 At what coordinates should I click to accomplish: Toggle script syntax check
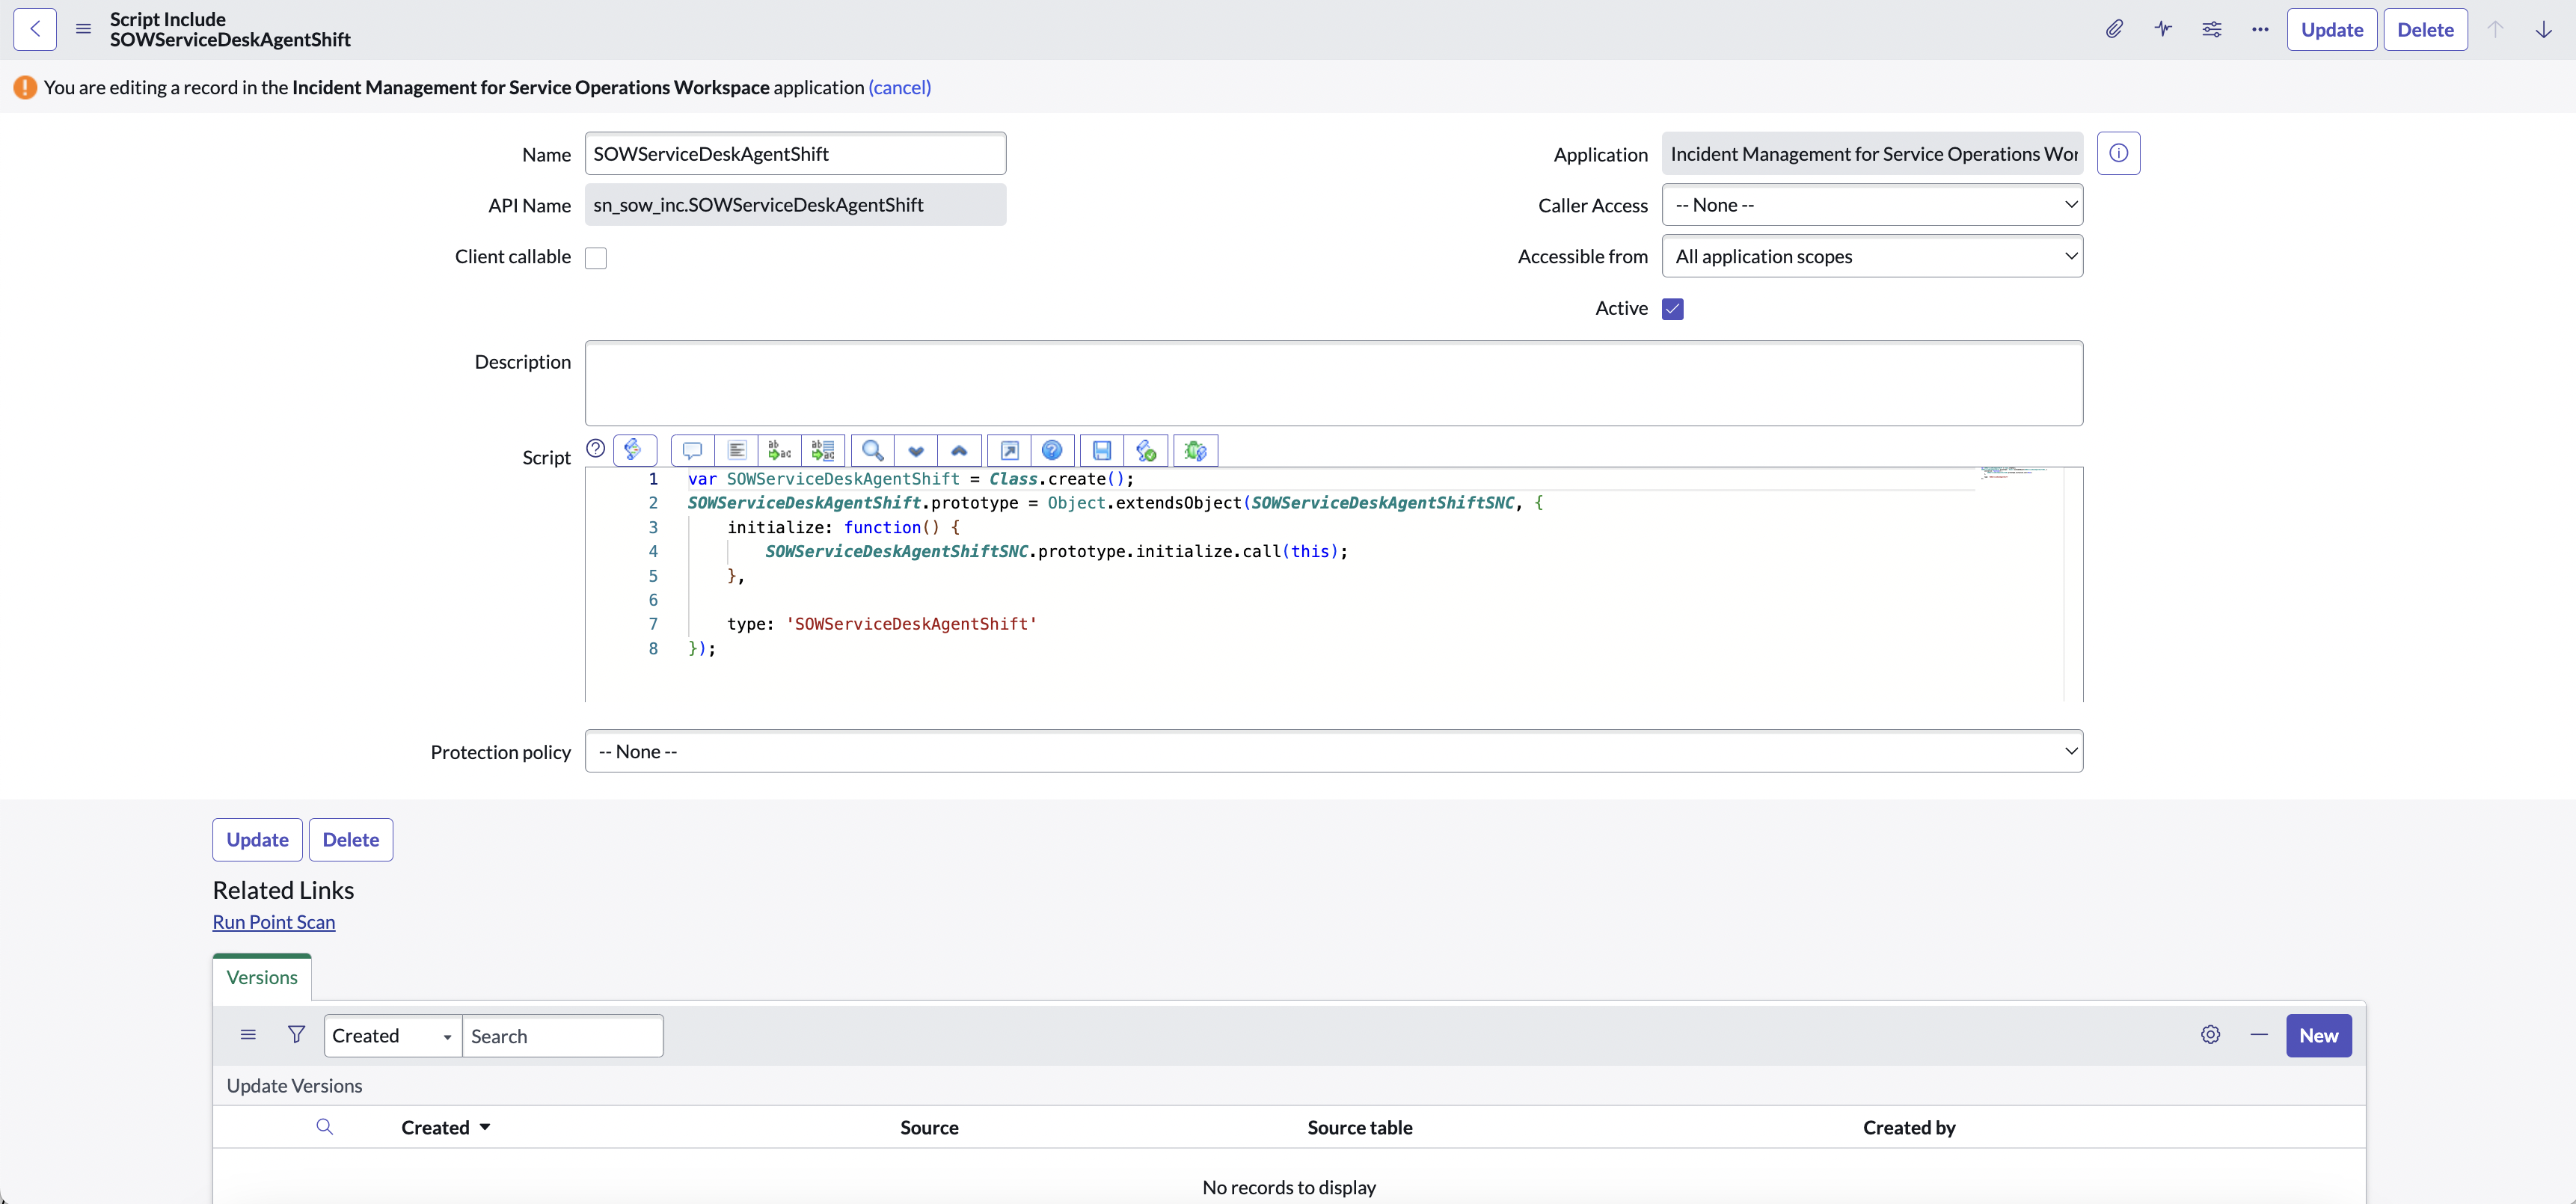1145,450
